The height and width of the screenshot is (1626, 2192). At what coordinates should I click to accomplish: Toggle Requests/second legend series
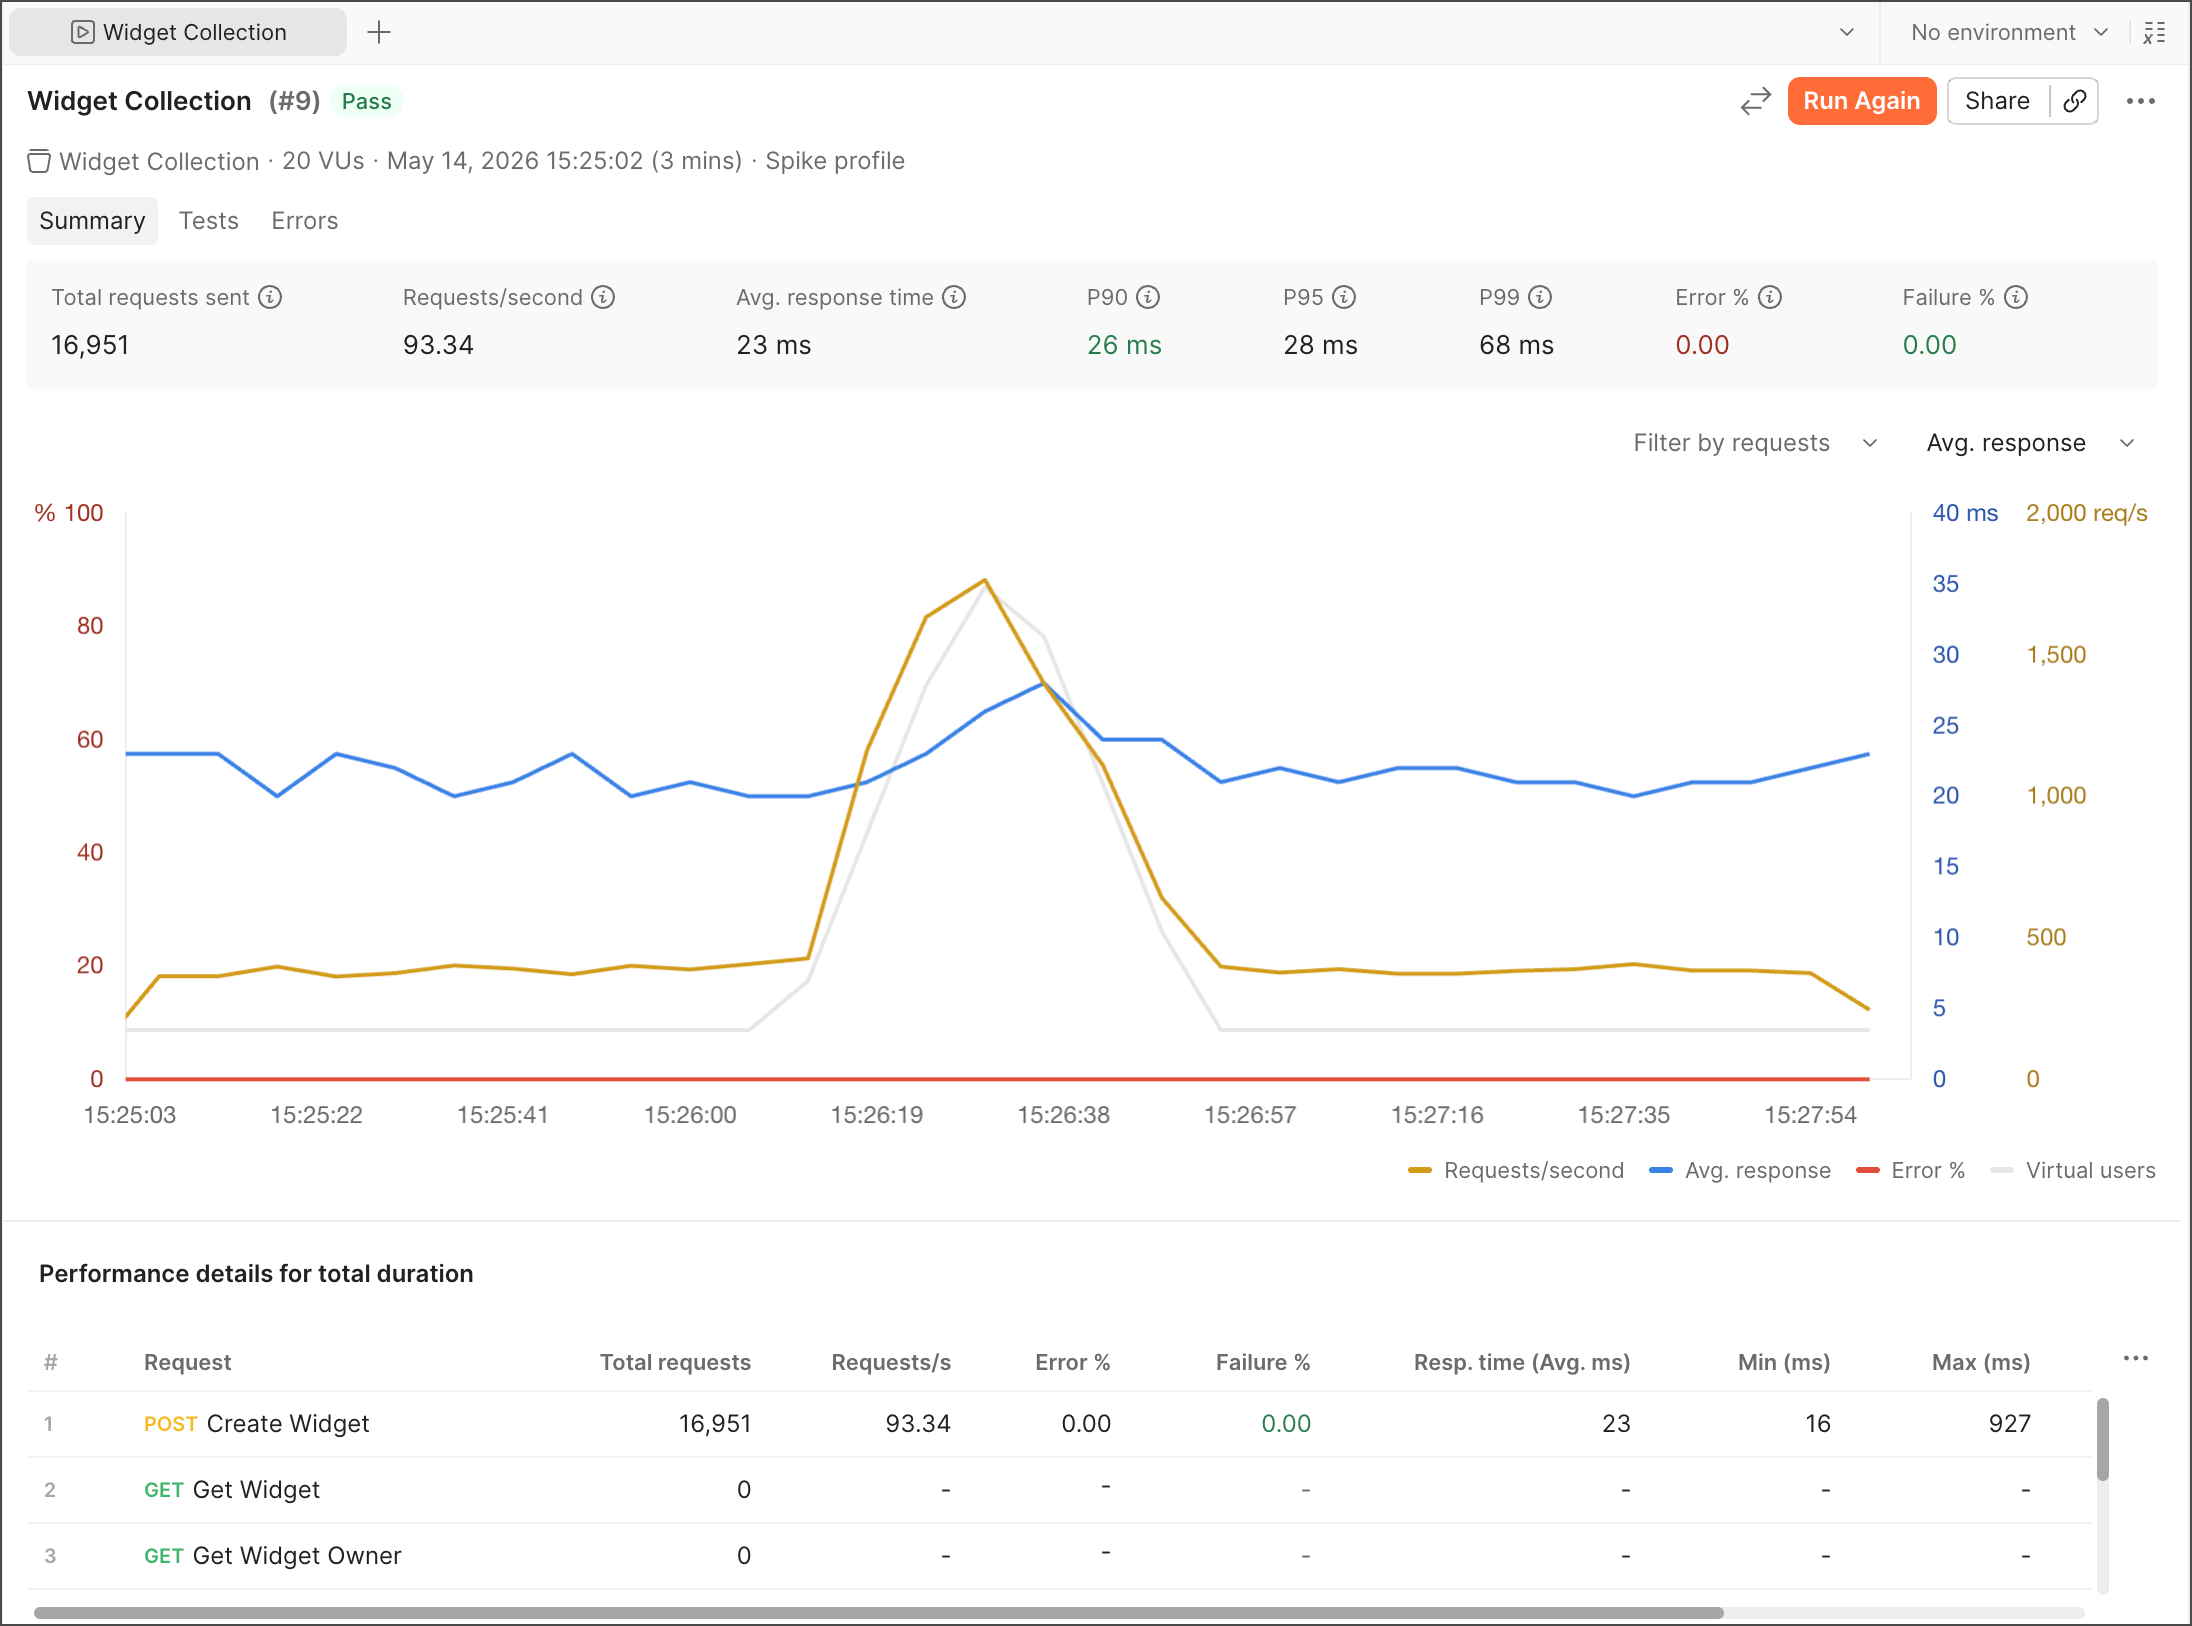point(1515,1170)
